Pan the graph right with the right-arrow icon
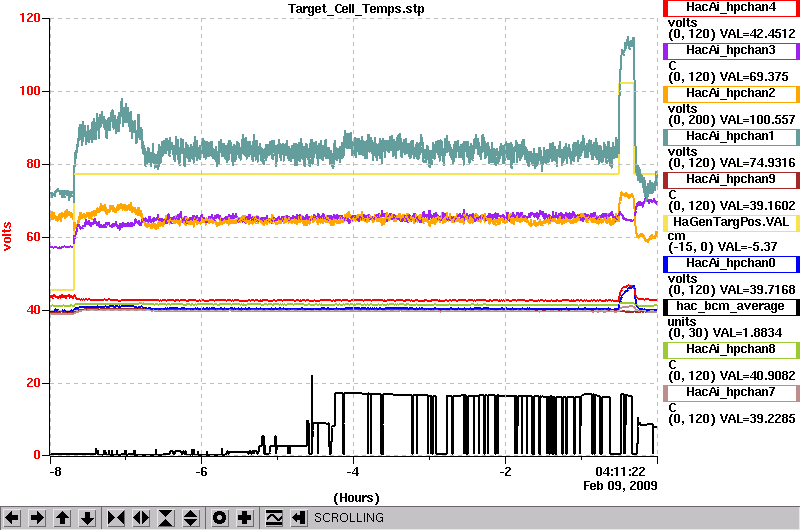The height and width of the screenshot is (530, 800). pos(37,518)
